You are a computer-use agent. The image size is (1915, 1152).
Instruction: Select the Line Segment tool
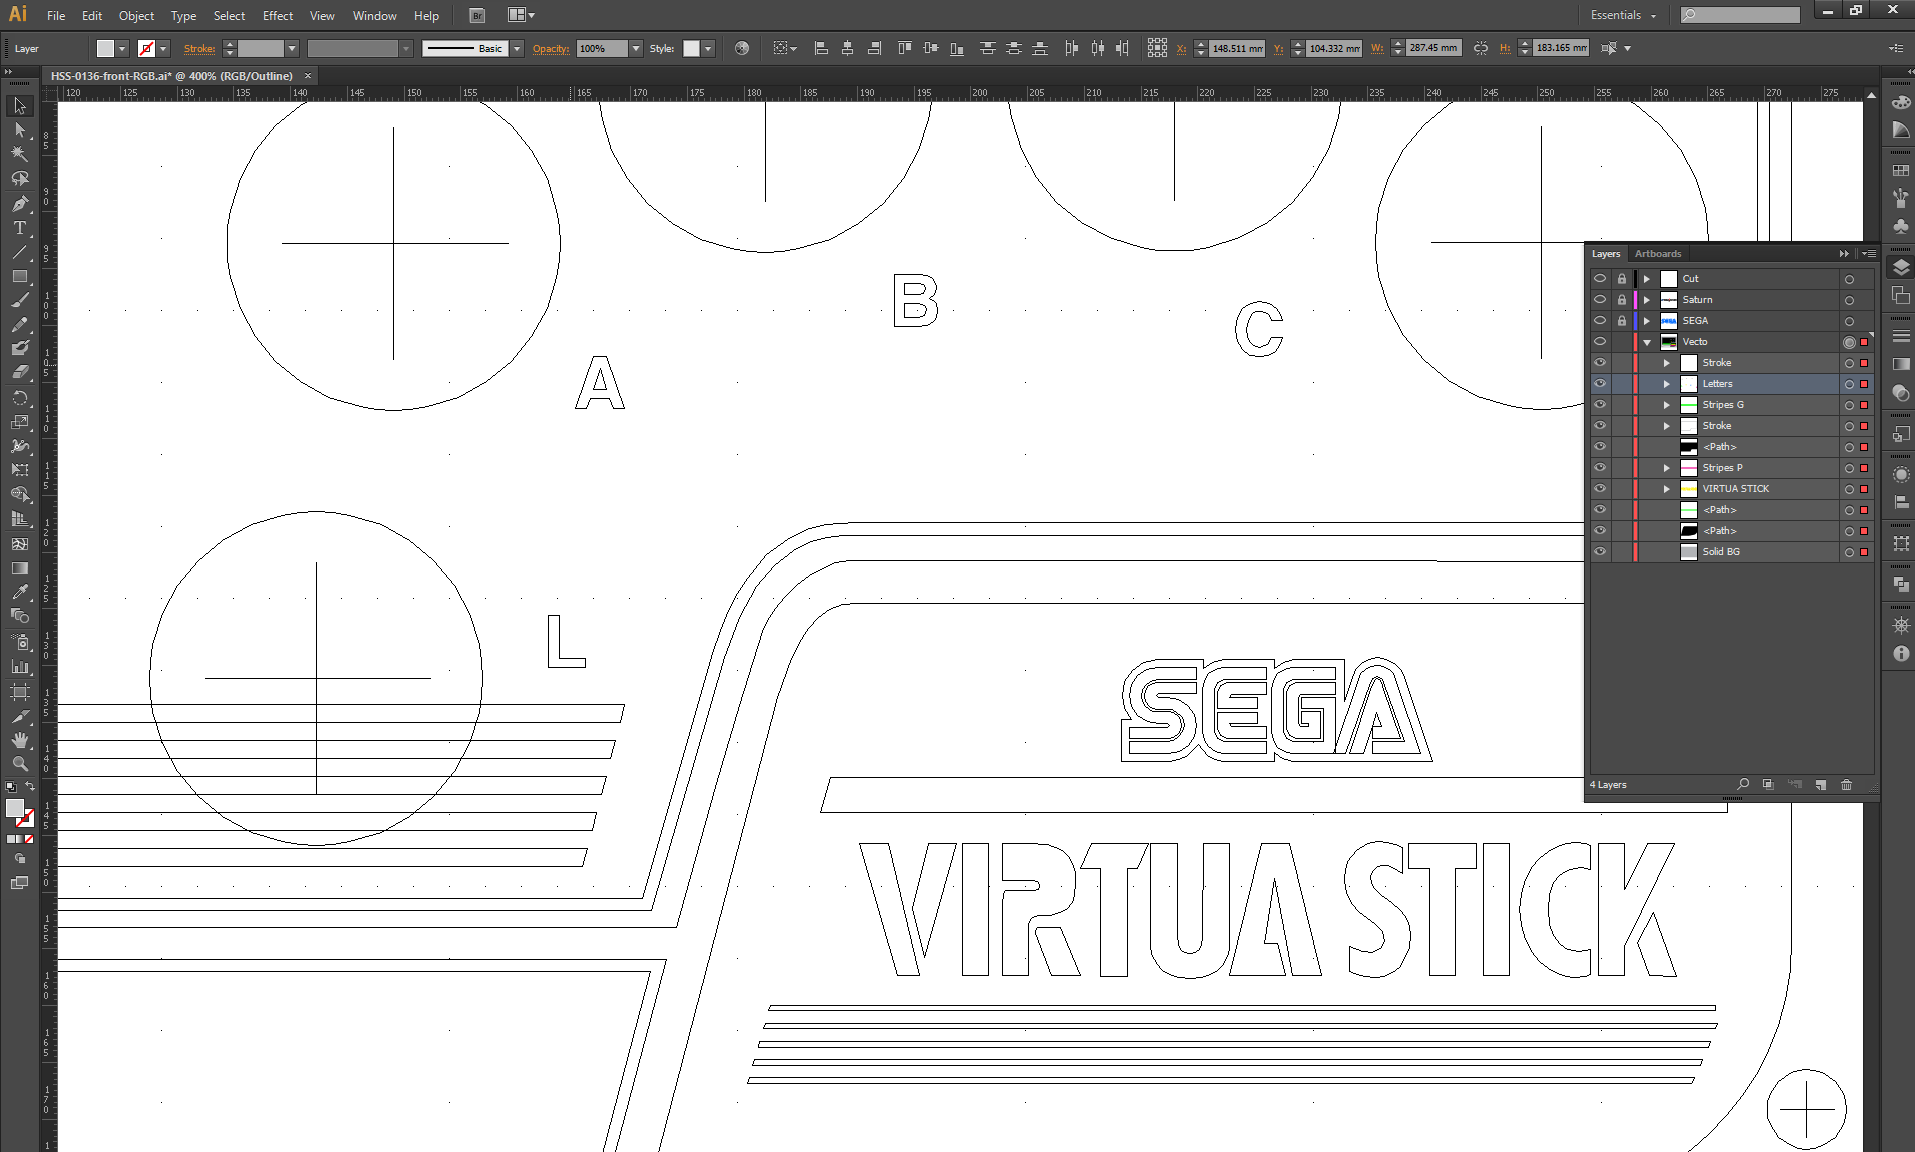[x=20, y=252]
